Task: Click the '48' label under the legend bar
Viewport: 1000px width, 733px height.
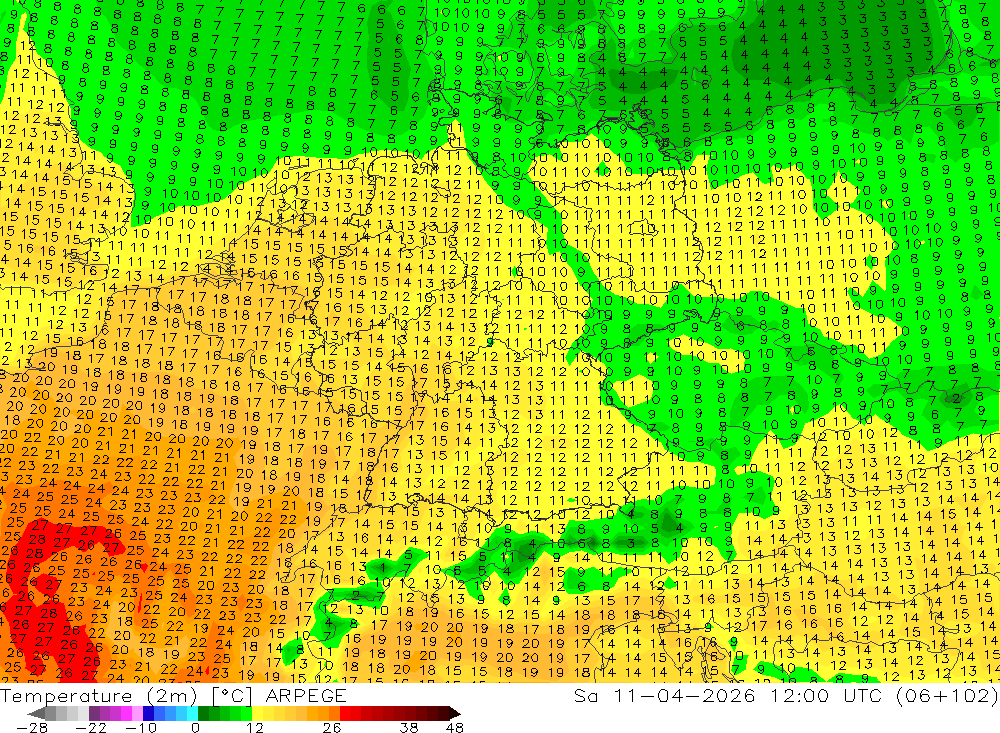Action: [x=454, y=727]
